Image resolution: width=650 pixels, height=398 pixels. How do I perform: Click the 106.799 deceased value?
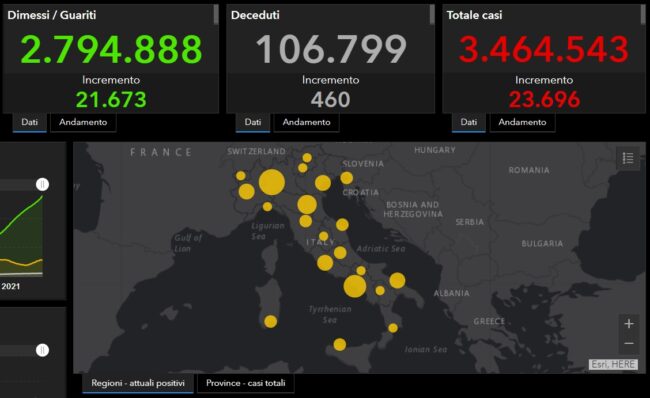[x=331, y=49]
